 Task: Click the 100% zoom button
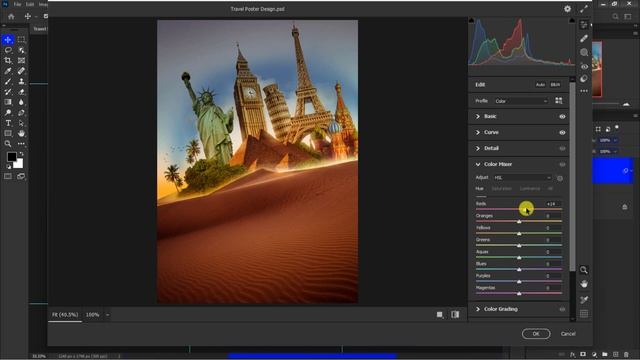coord(92,315)
